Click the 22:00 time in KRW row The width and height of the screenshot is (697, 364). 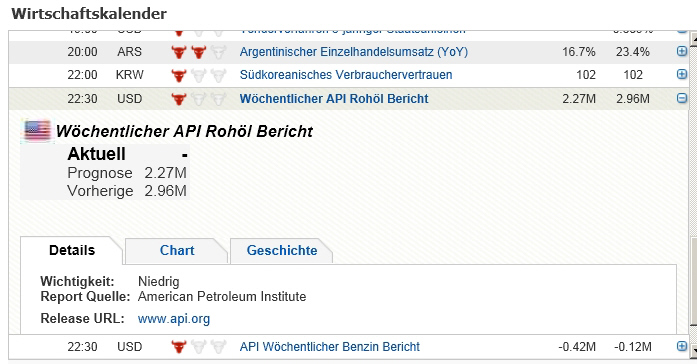[82, 75]
